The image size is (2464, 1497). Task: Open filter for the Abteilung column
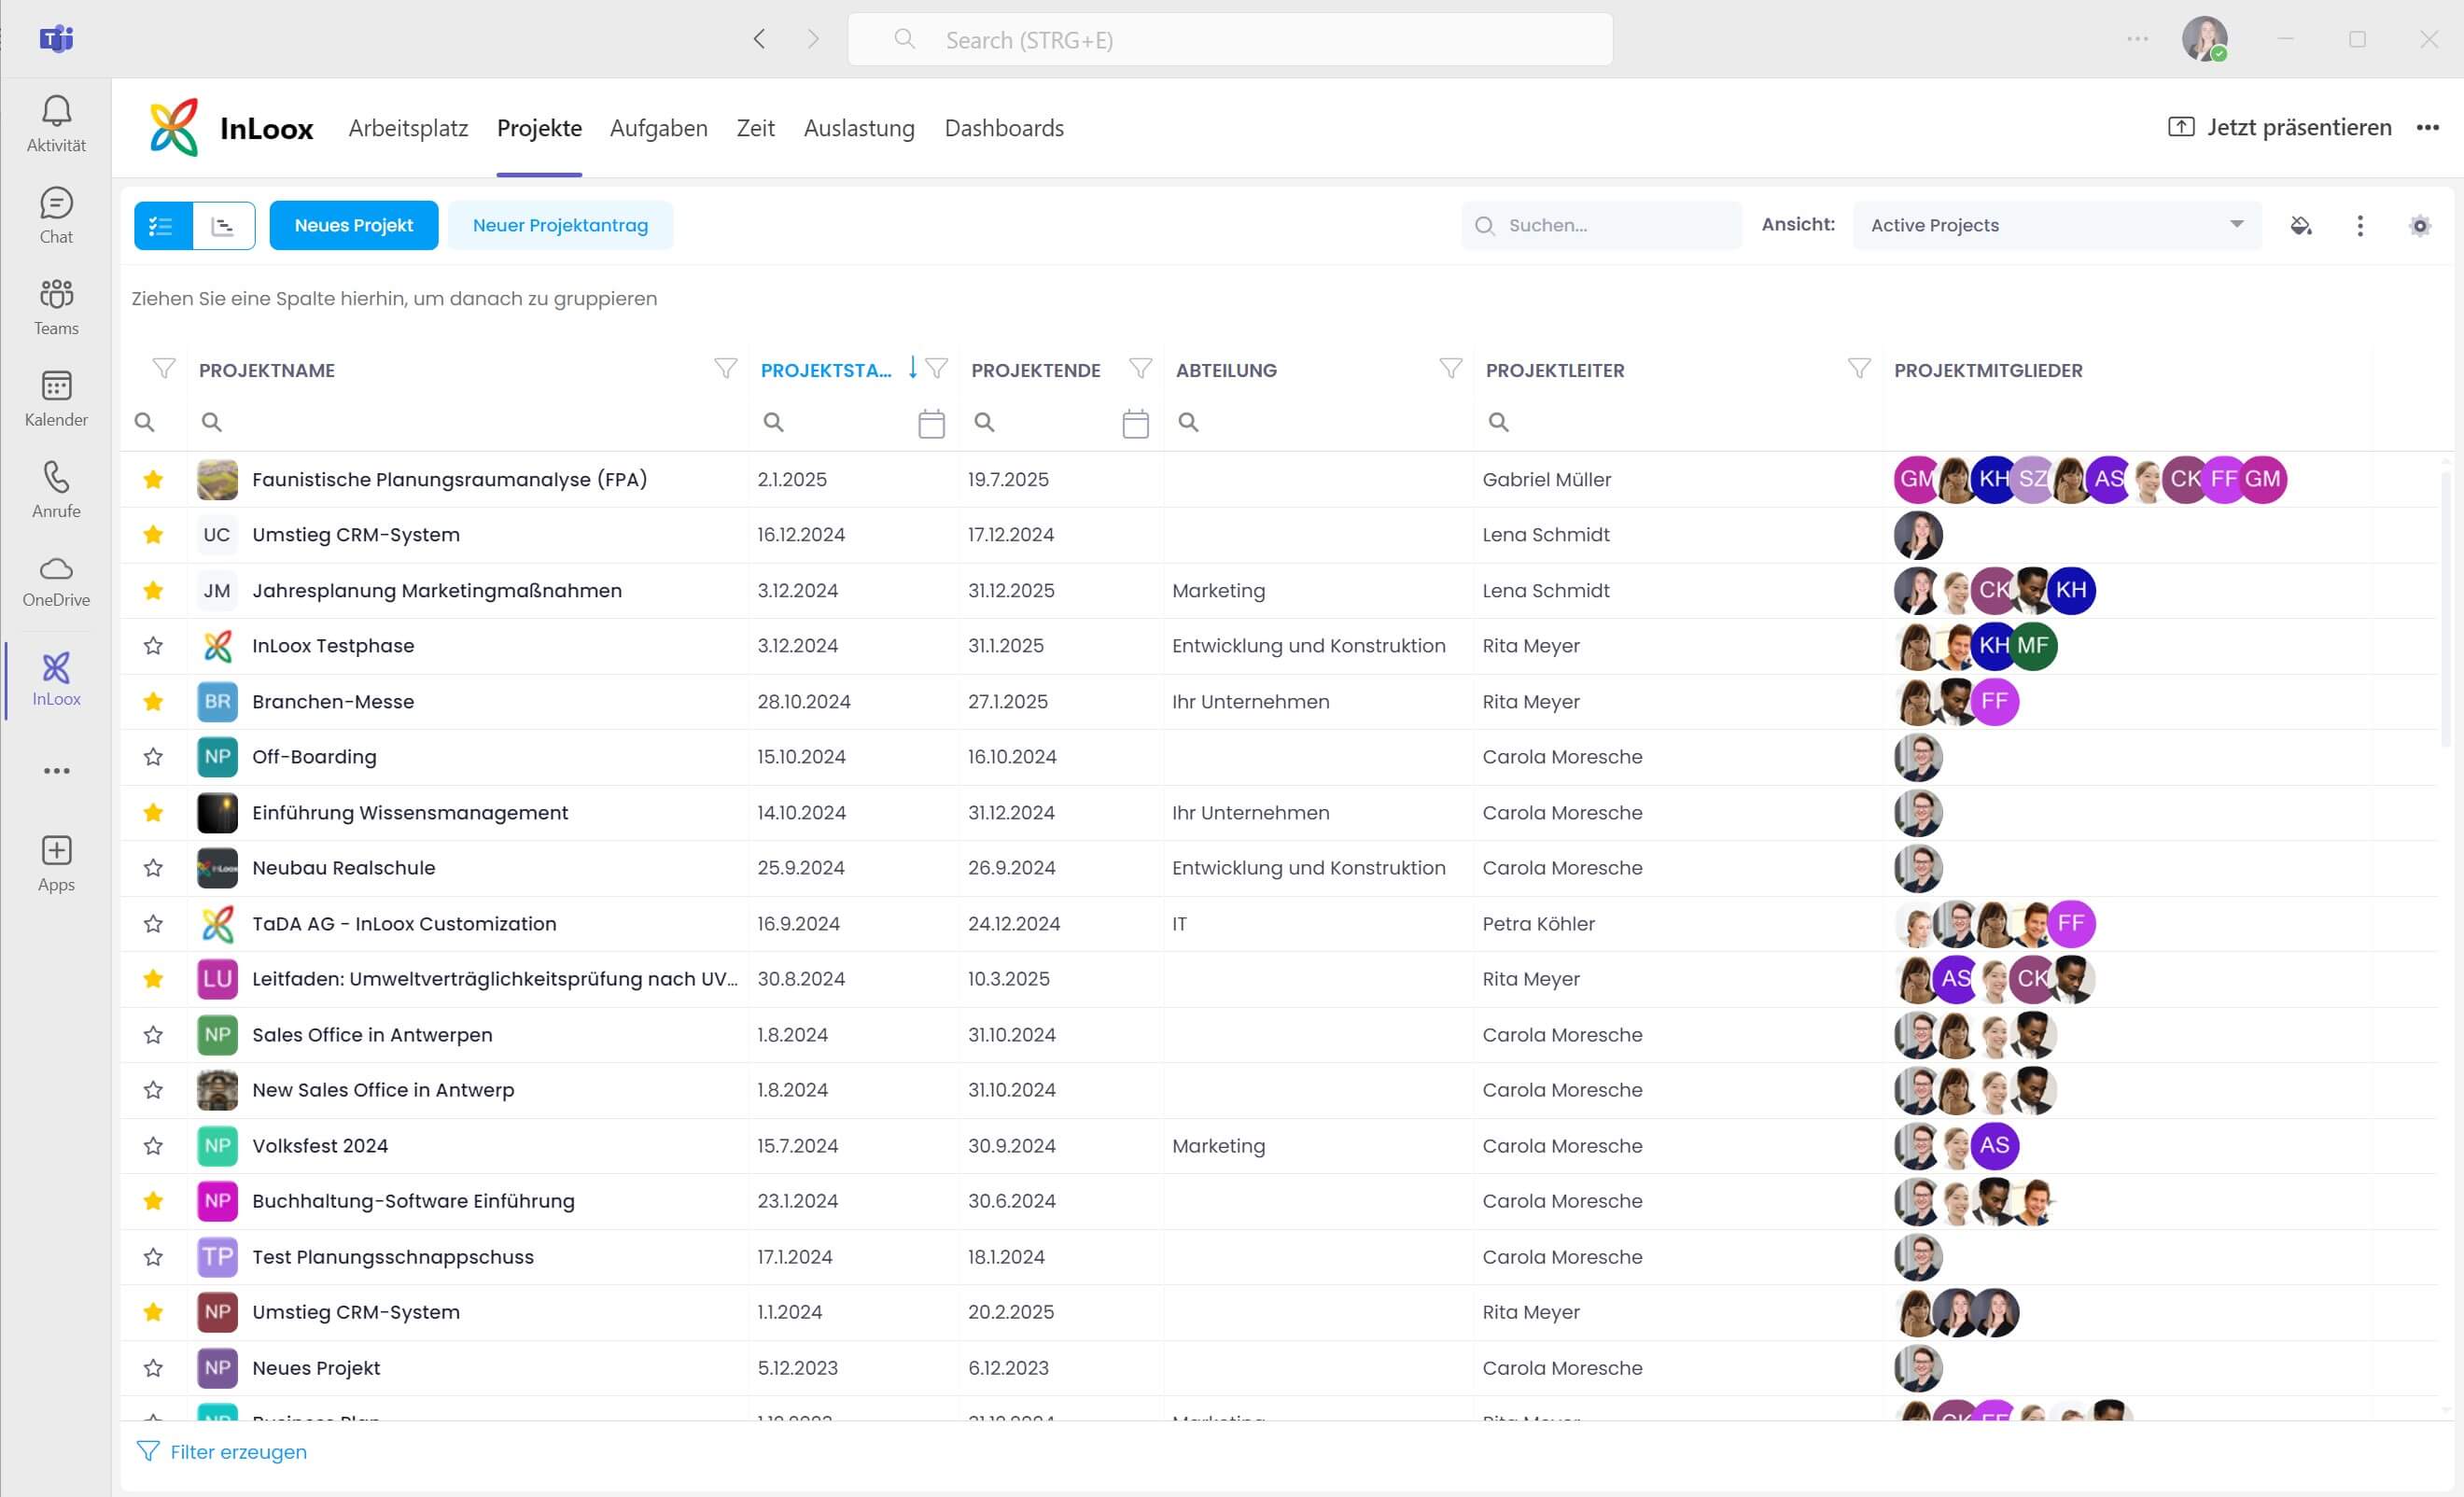(x=1450, y=369)
